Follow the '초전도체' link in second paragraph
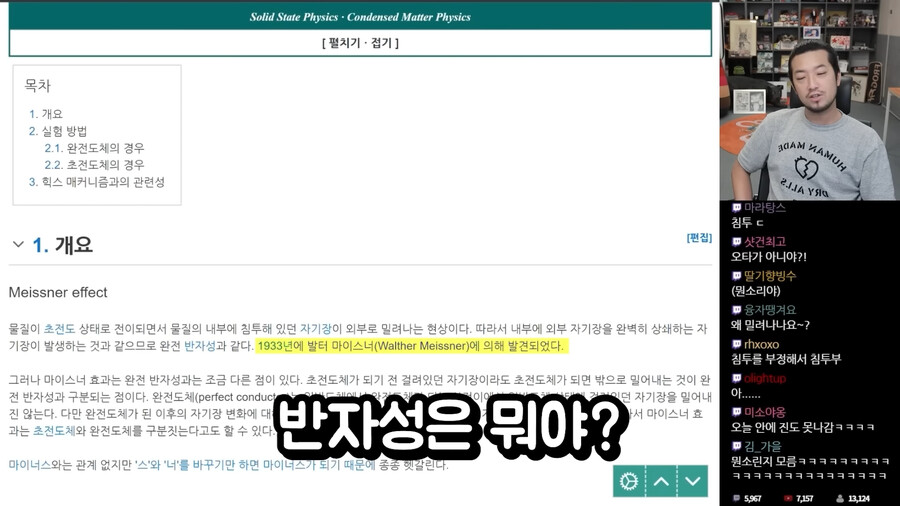Viewport: 900px width, 506px height. (54, 430)
